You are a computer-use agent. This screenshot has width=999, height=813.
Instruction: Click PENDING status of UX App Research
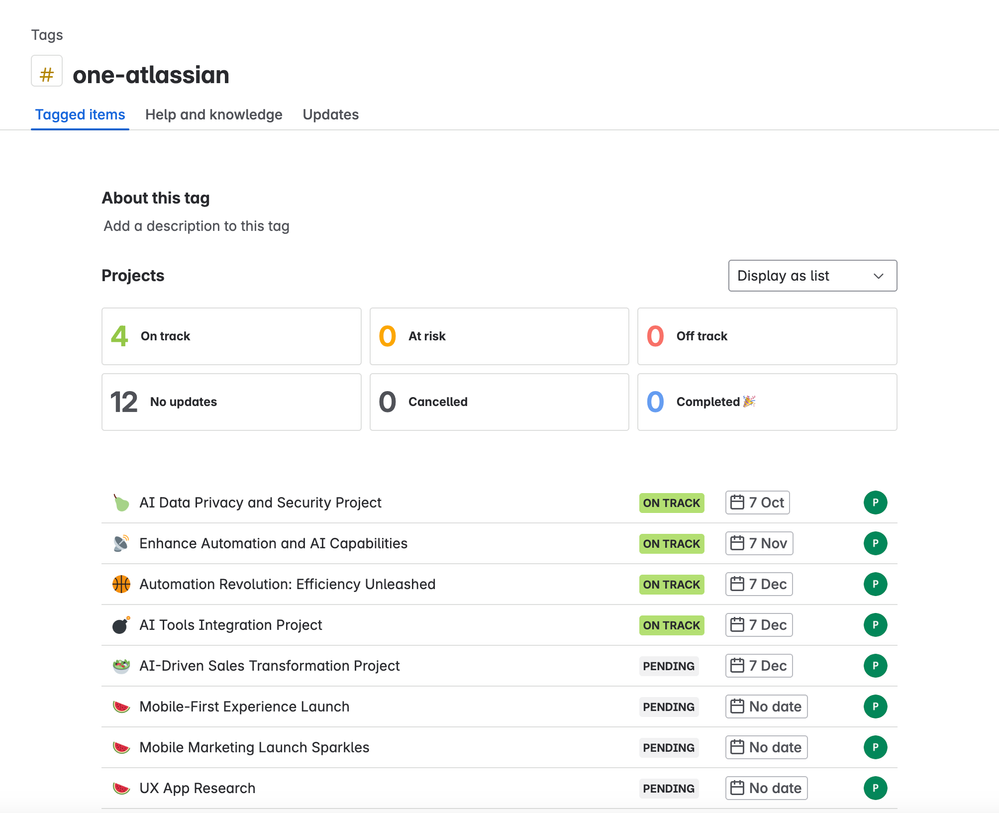coord(669,788)
